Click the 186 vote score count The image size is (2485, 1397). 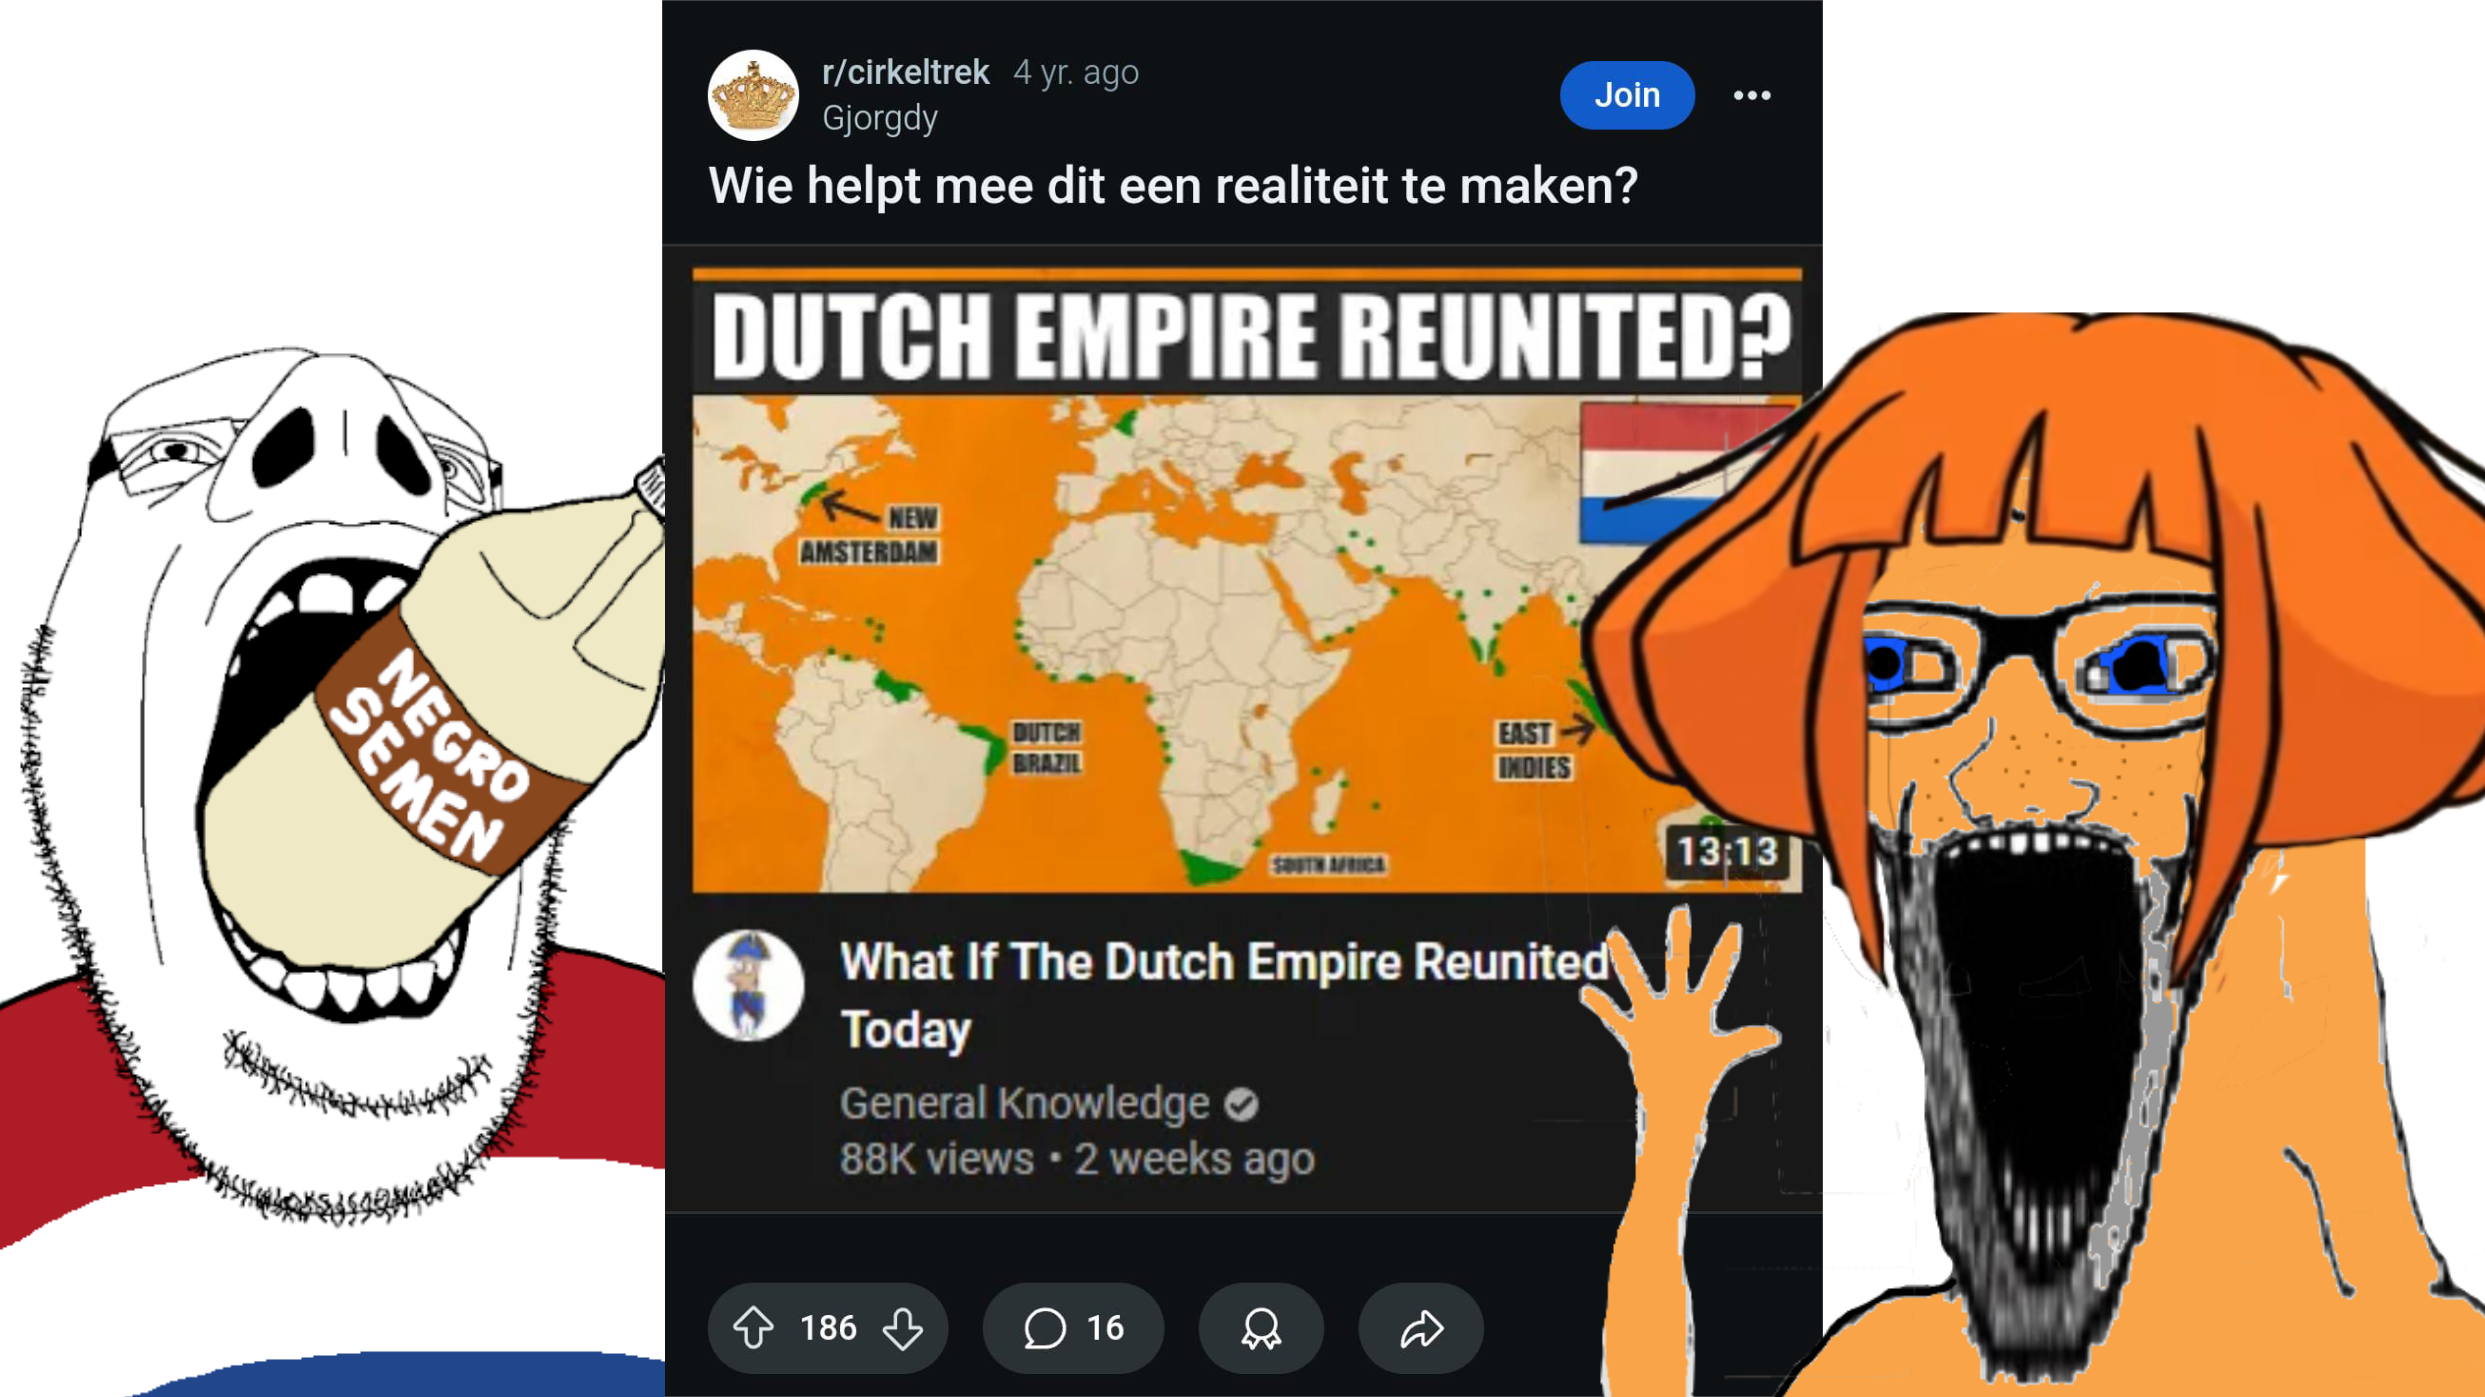click(828, 1328)
